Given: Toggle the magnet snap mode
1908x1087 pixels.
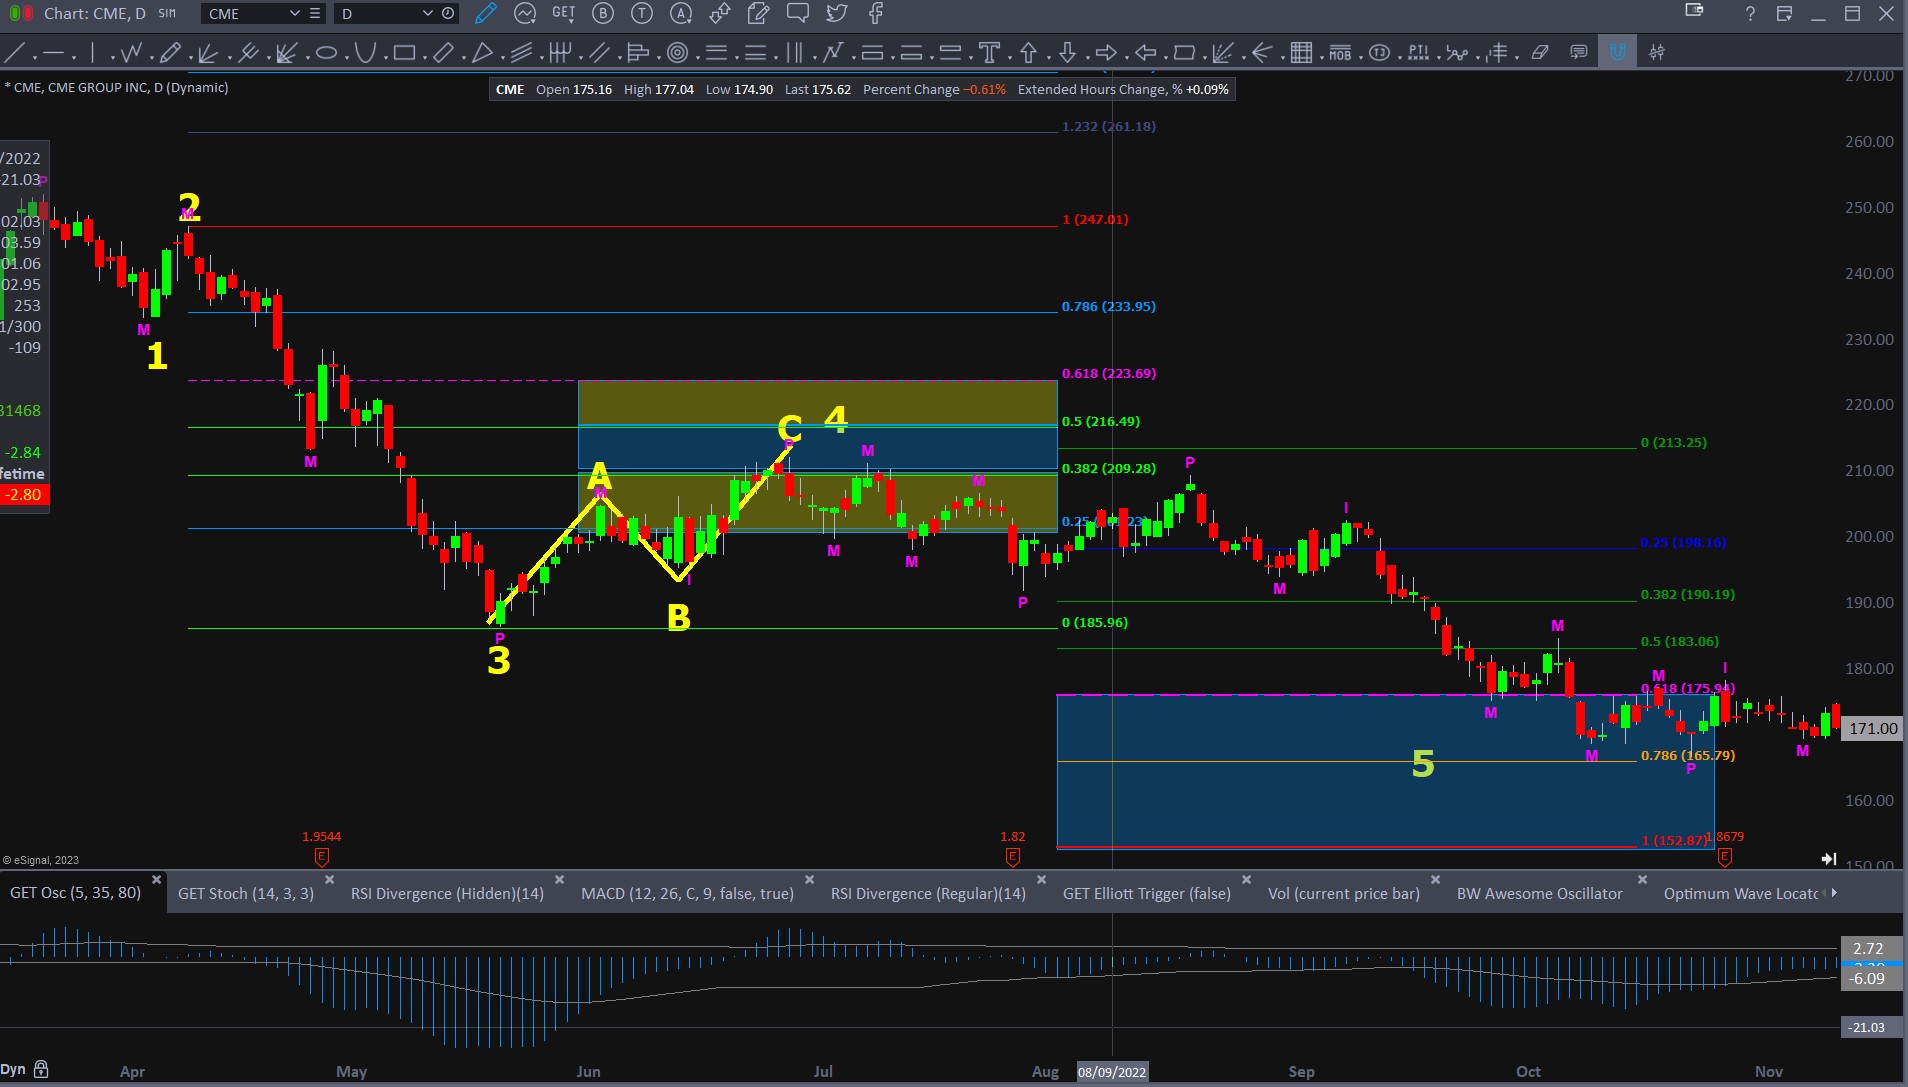Looking at the screenshot, I should (1617, 53).
